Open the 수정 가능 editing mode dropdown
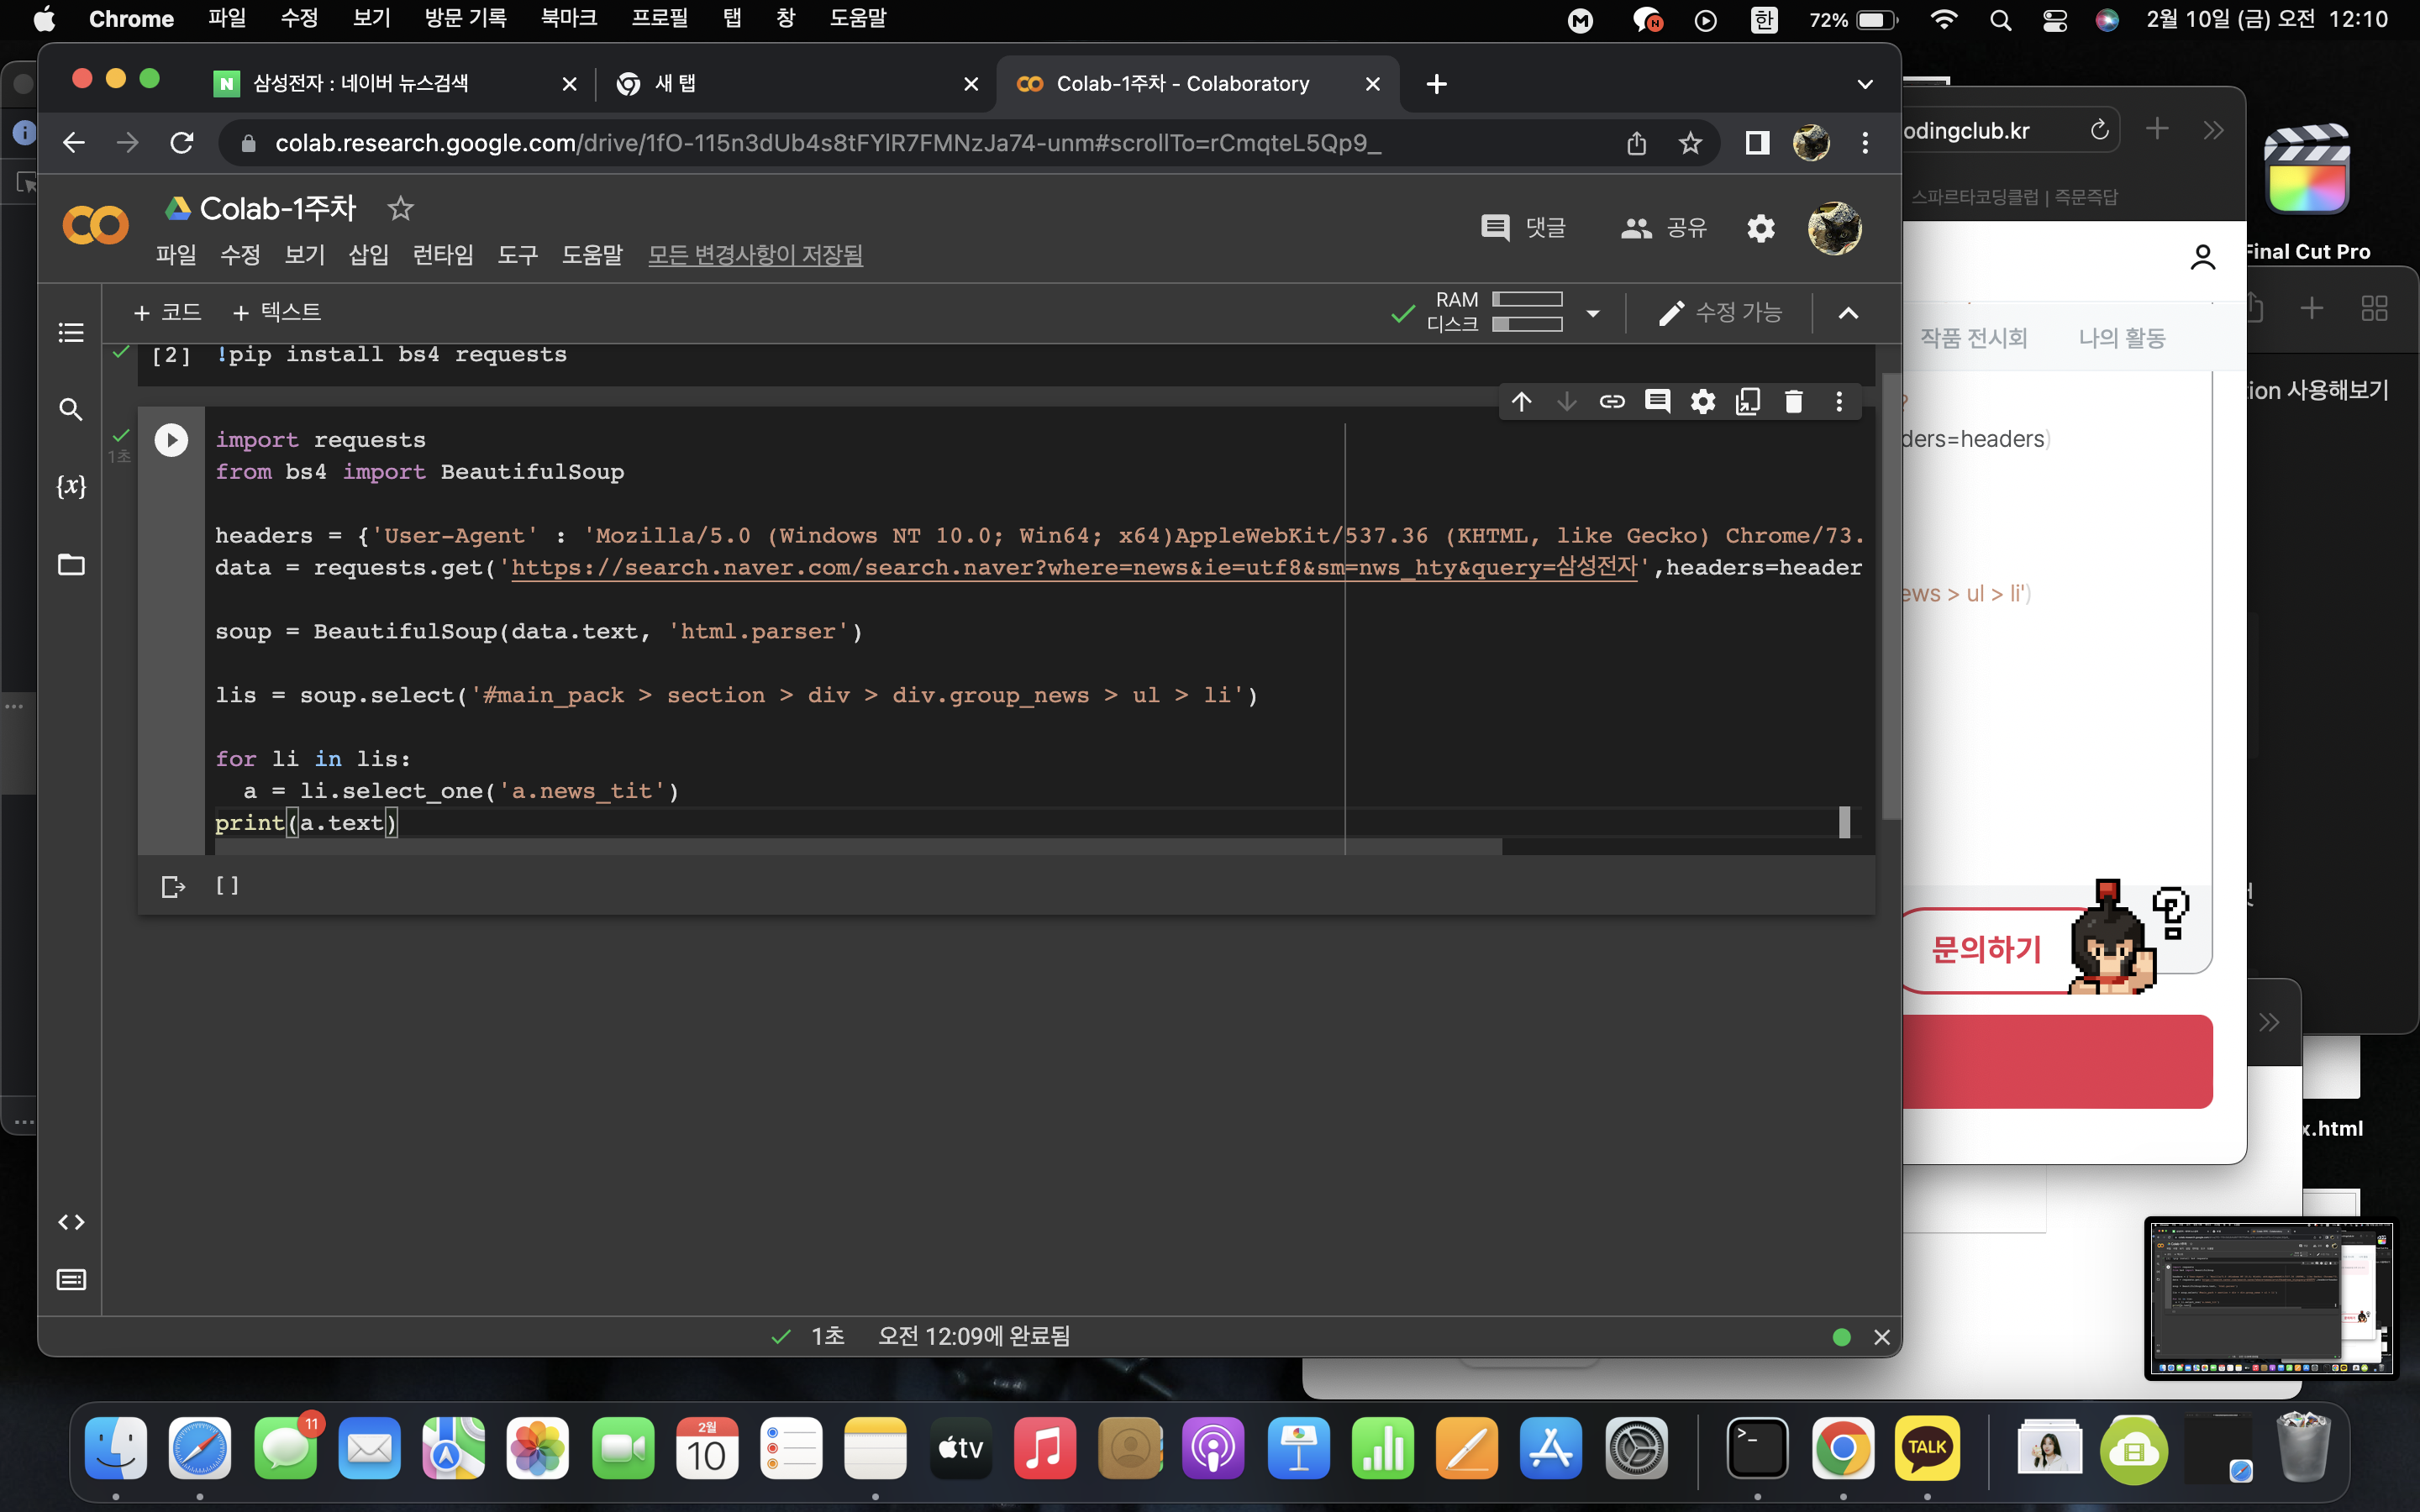 pos(1720,313)
